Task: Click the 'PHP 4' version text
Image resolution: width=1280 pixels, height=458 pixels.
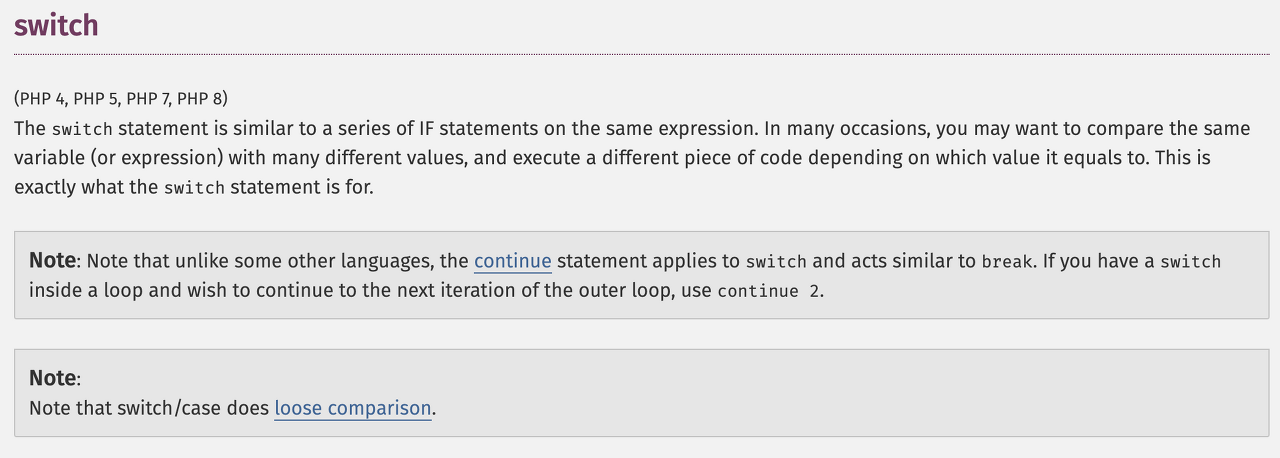Action: [x=42, y=98]
